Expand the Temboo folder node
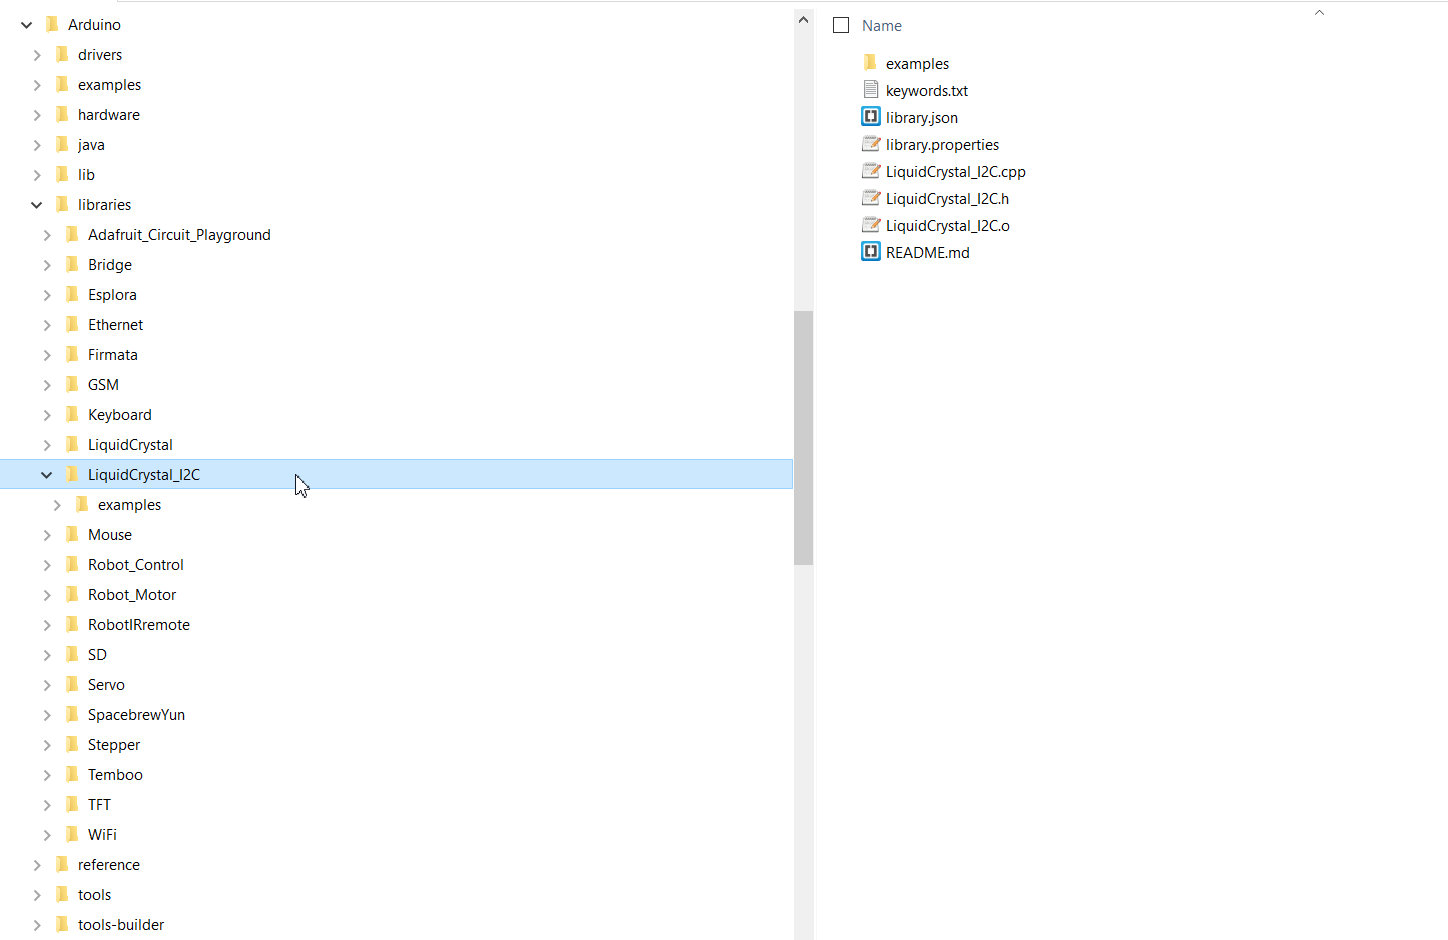This screenshot has width=1448, height=940. click(47, 775)
